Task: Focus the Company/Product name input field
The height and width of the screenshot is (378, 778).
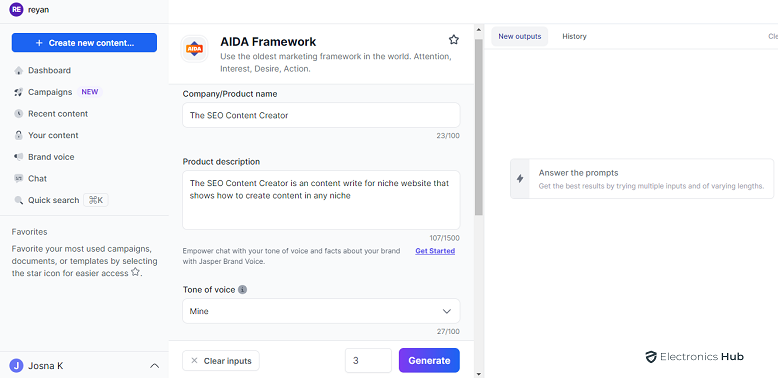Action: click(x=321, y=115)
